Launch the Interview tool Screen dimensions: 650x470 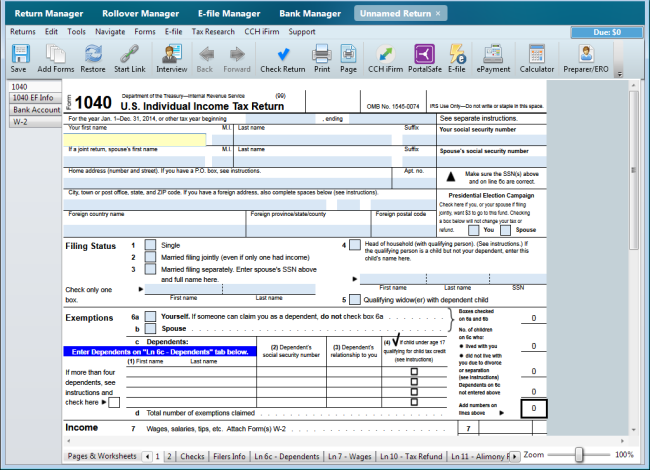pos(172,58)
